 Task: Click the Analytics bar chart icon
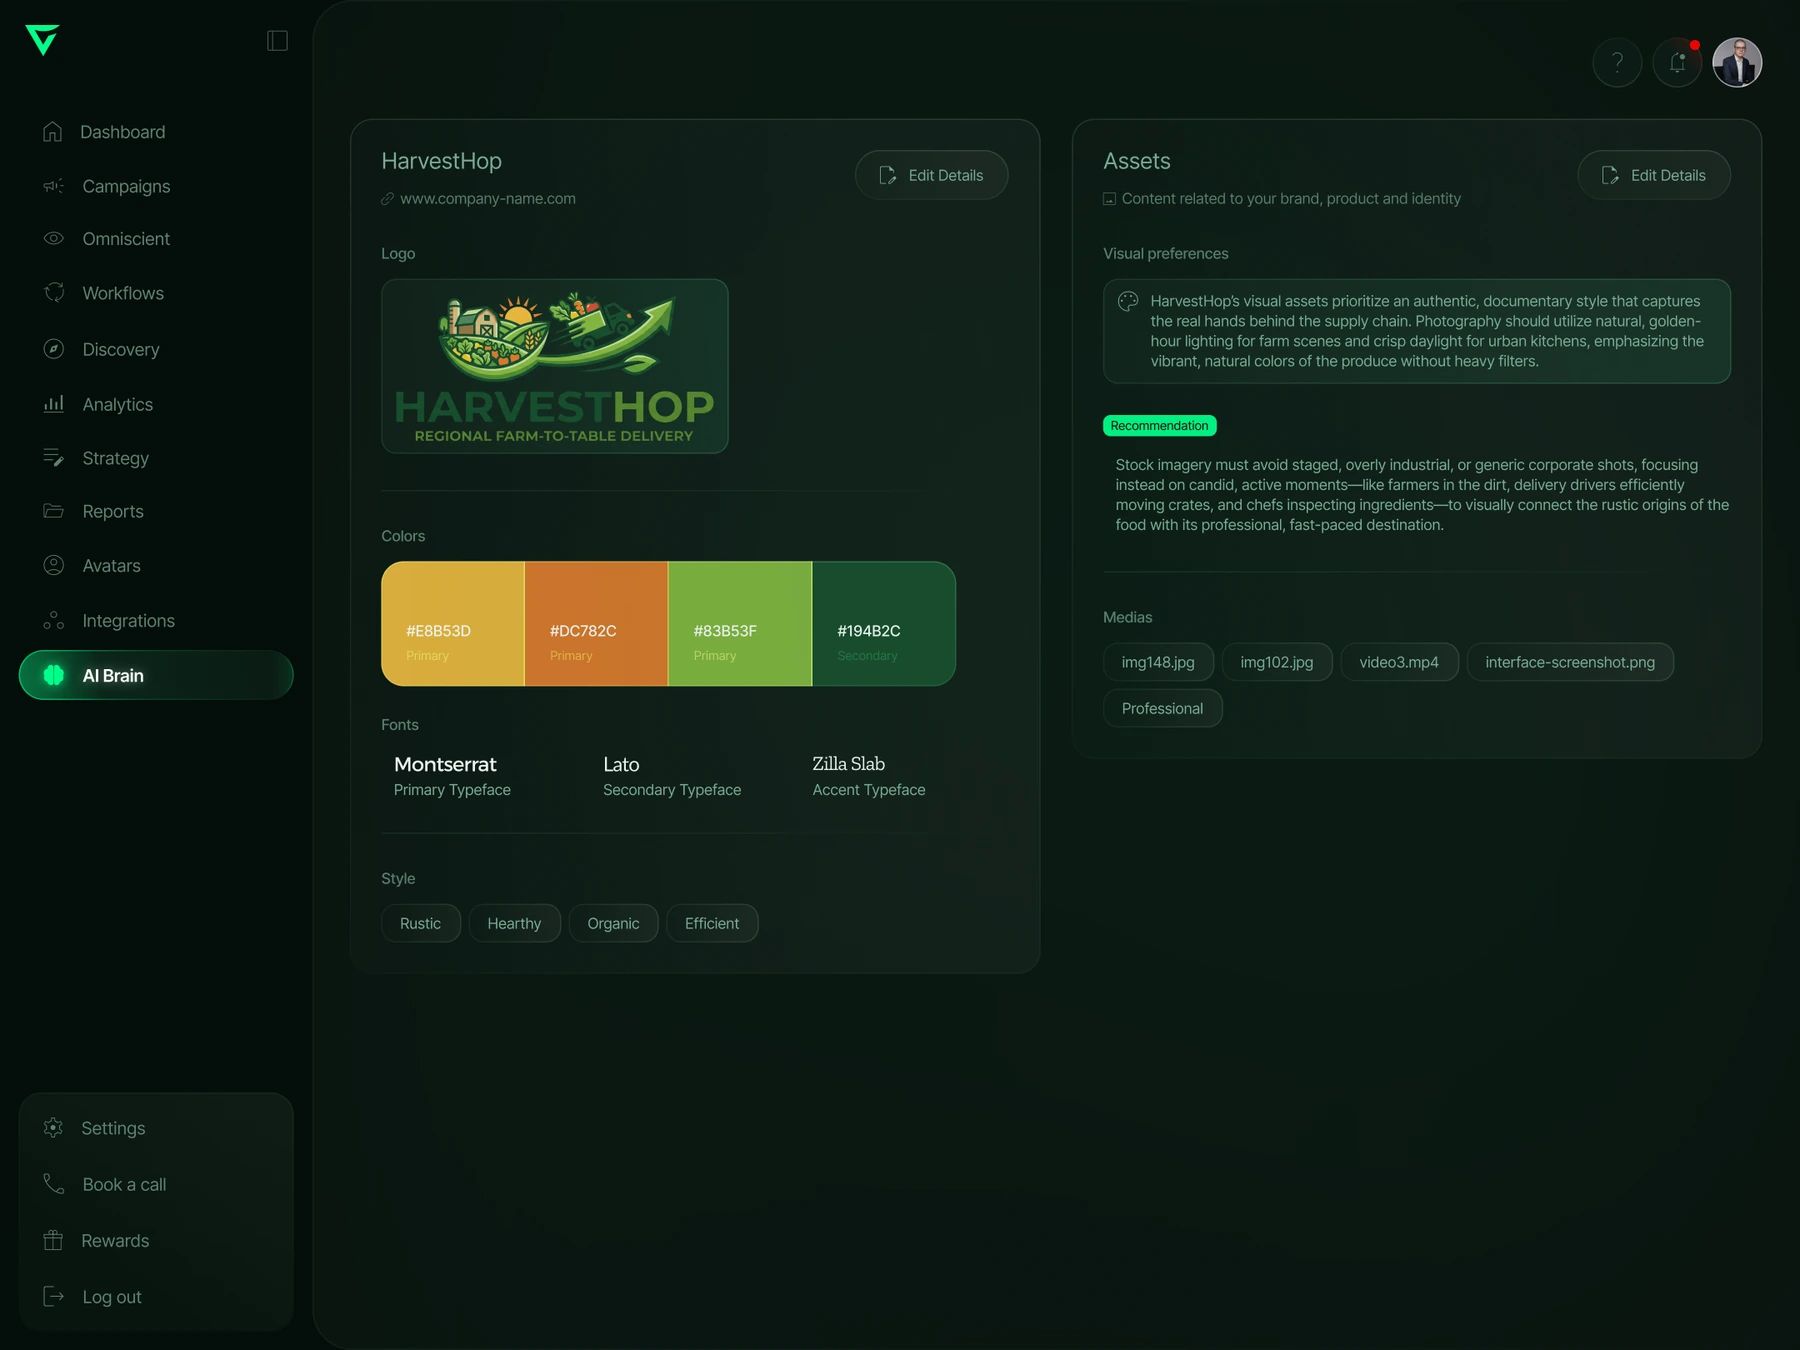[x=53, y=404]
